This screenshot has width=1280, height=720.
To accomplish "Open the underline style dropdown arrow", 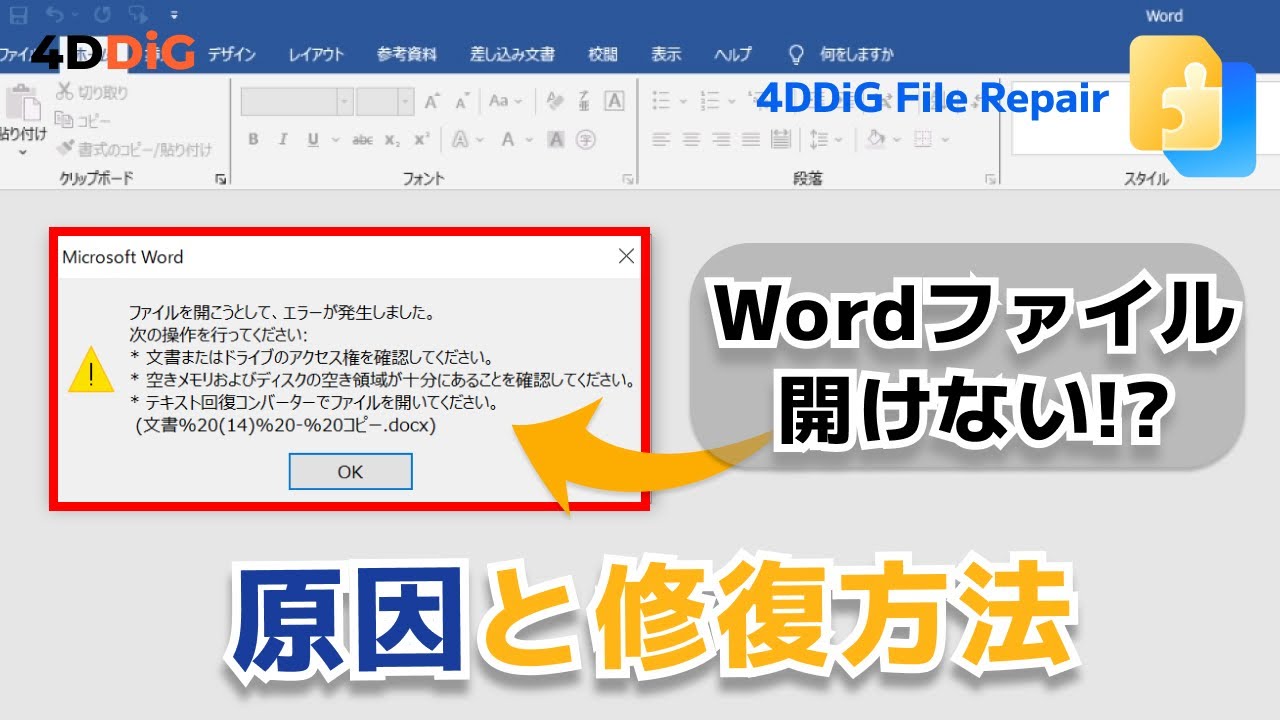I will (334, 140).
